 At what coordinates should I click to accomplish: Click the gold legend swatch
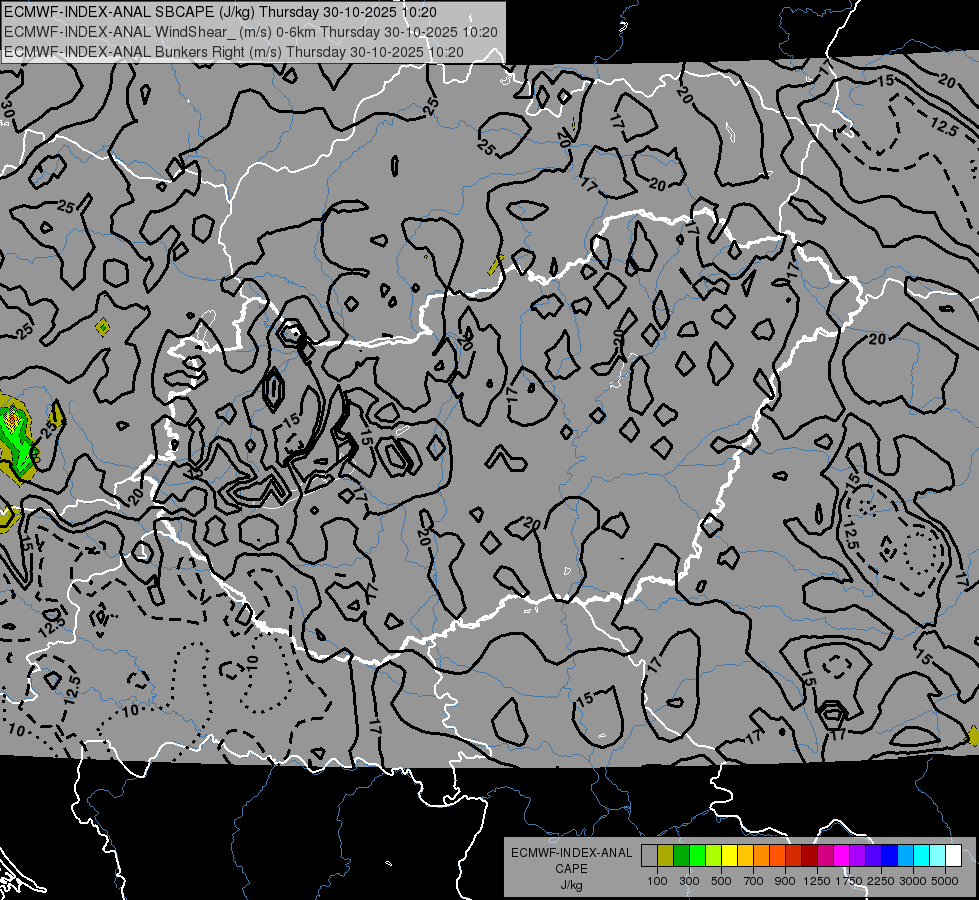pos(745,856)
